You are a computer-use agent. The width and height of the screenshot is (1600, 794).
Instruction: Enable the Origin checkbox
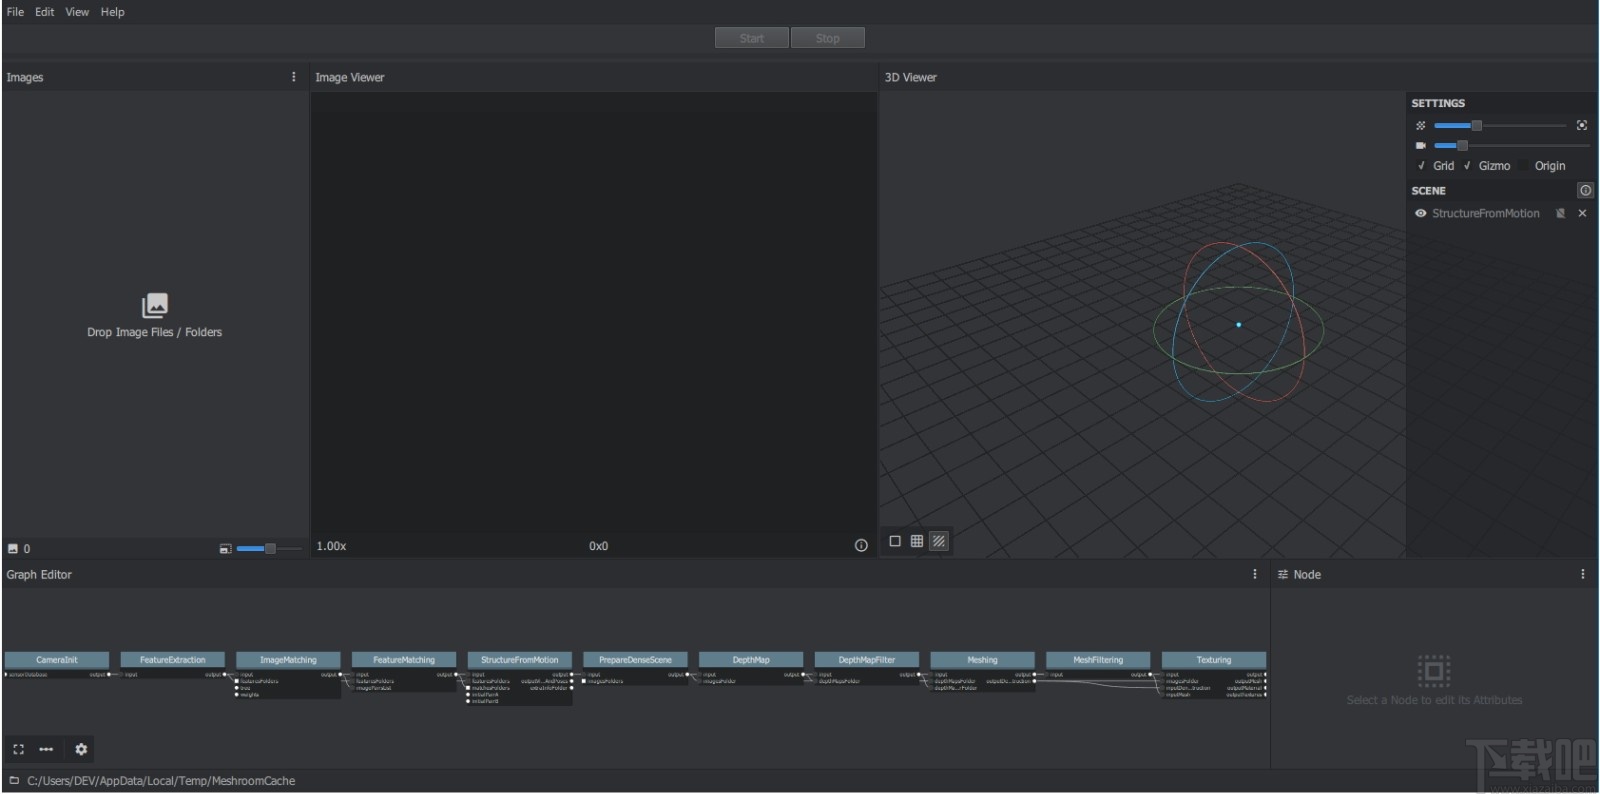1524,166
